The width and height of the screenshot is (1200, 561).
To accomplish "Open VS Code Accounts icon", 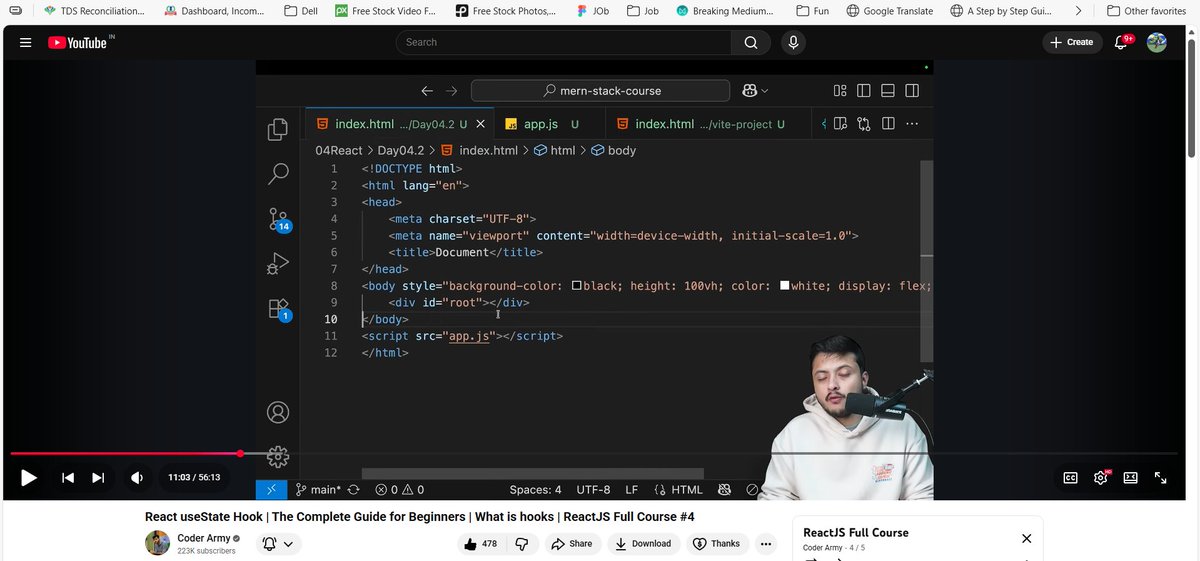I will (x=278, y=412).
